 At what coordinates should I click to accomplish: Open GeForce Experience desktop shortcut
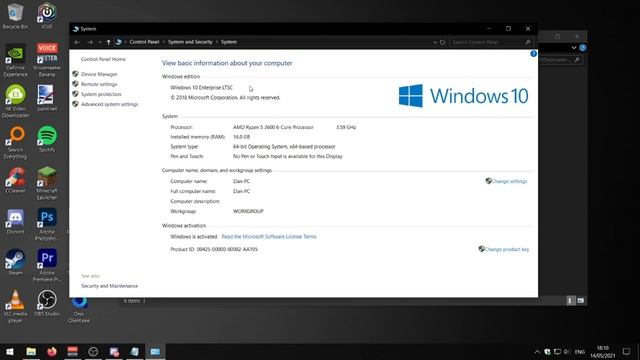(x=16, y=60)
